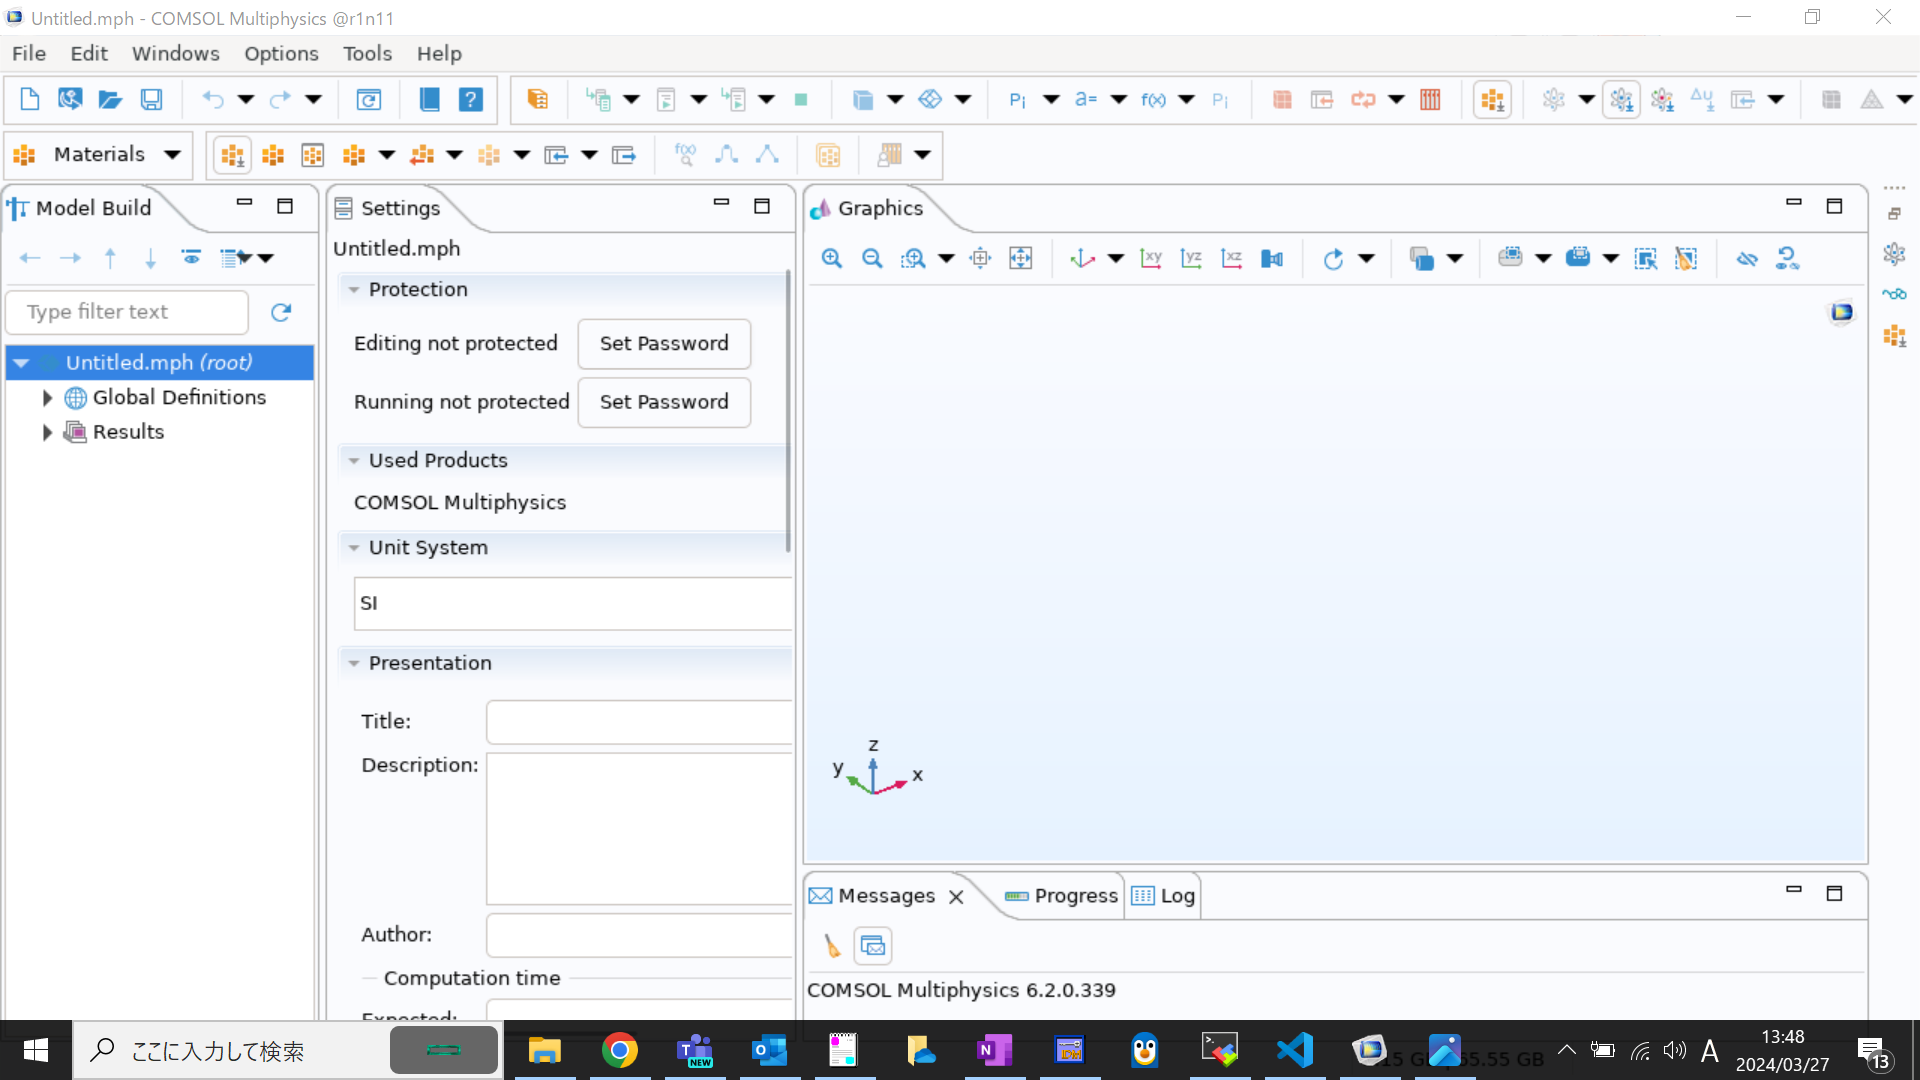This screenshot has height=1080, width=1920.
Task: Open the File menu
Action: click(x=29, y=53)
